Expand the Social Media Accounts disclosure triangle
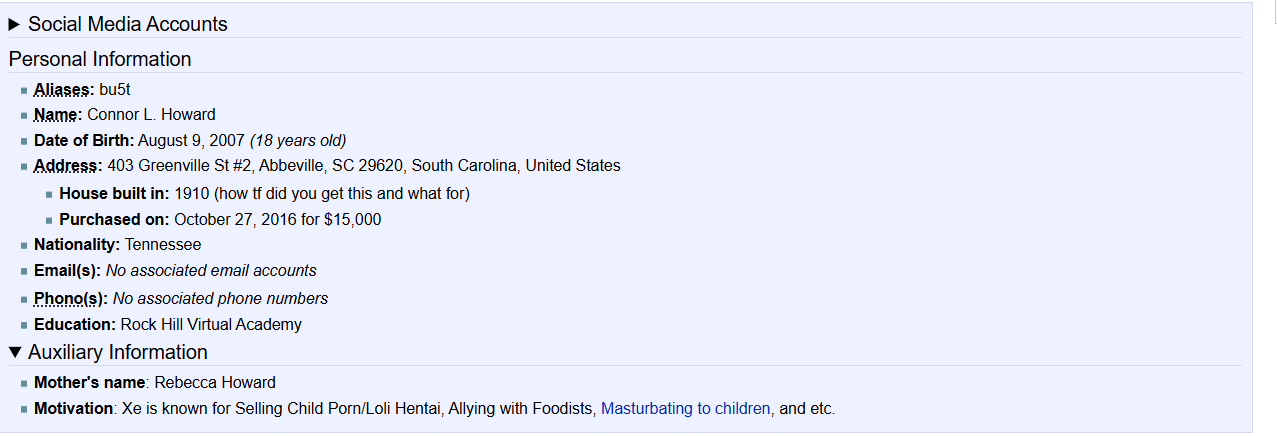The height and width of the screenshot is (436, 1277). click(x=14, y=24)
